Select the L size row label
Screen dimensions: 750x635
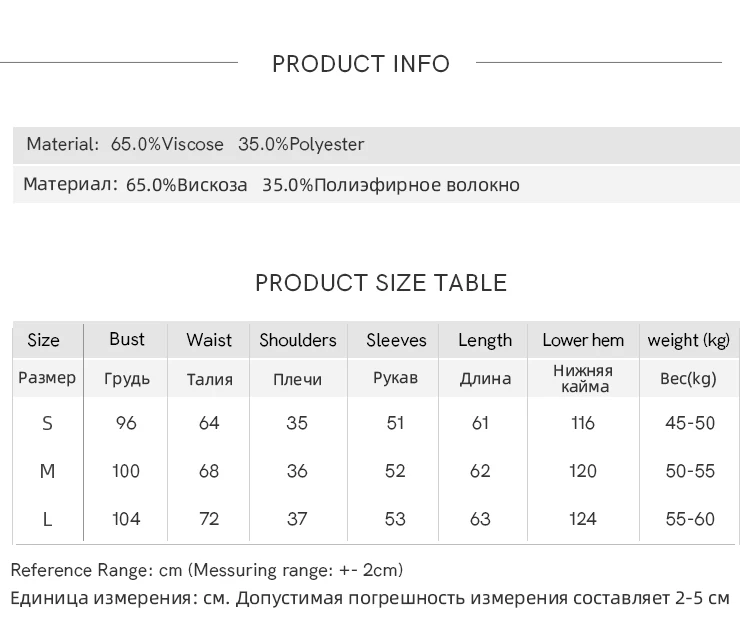[47, 518]
